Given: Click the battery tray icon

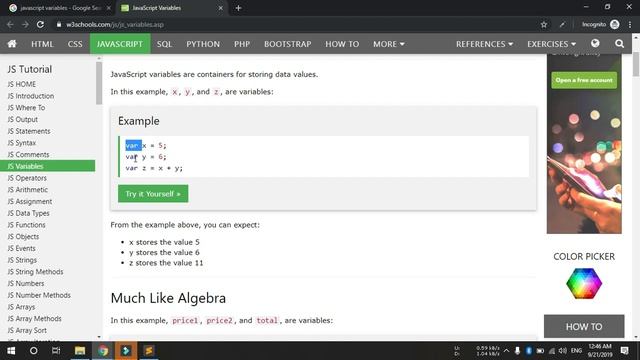Looking at the screenshot, I should click(x=540, y=351).
